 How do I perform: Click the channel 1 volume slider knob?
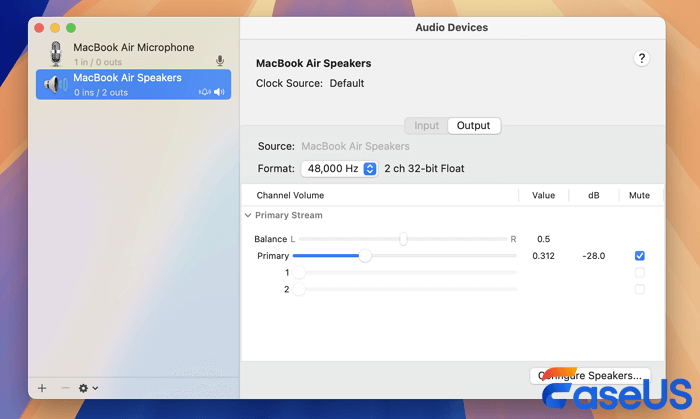299,272
